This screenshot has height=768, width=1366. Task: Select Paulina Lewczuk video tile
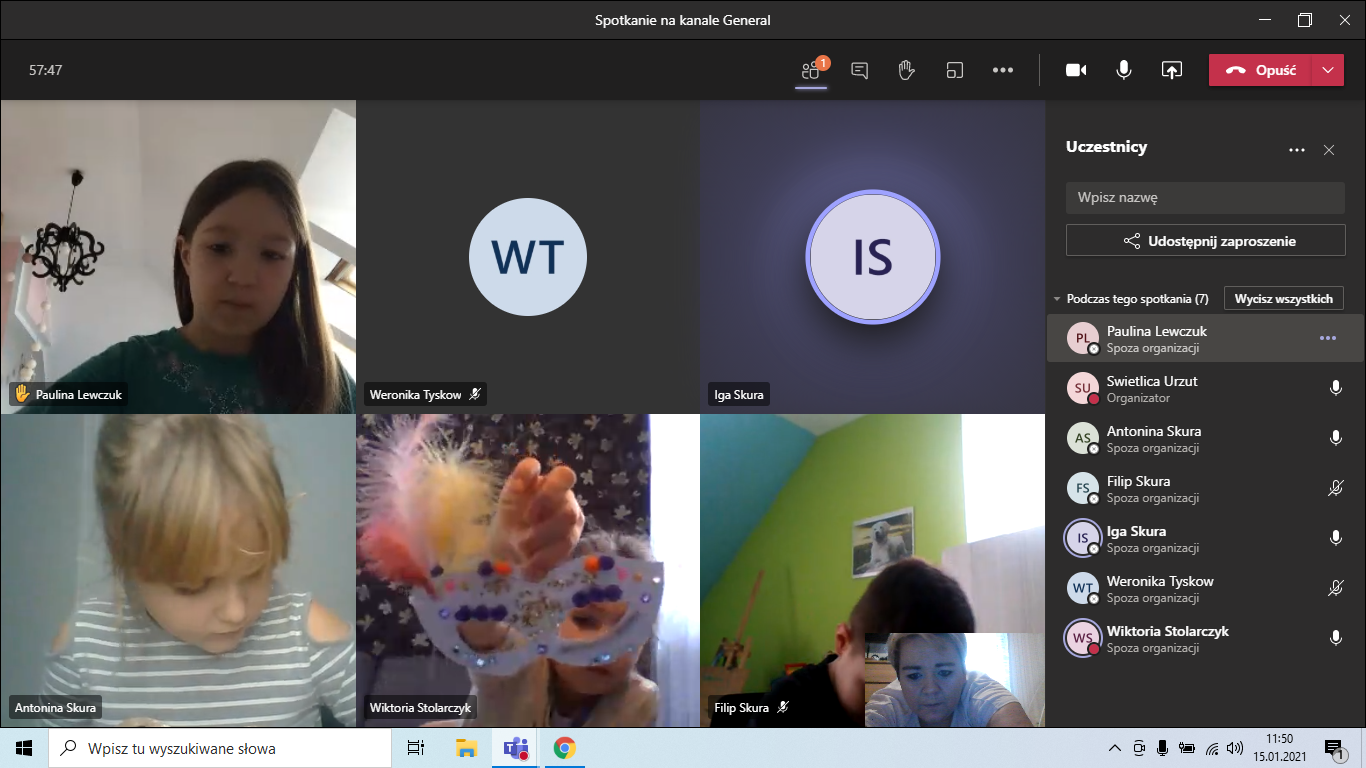pyautogui.click(x=178, y=257)
